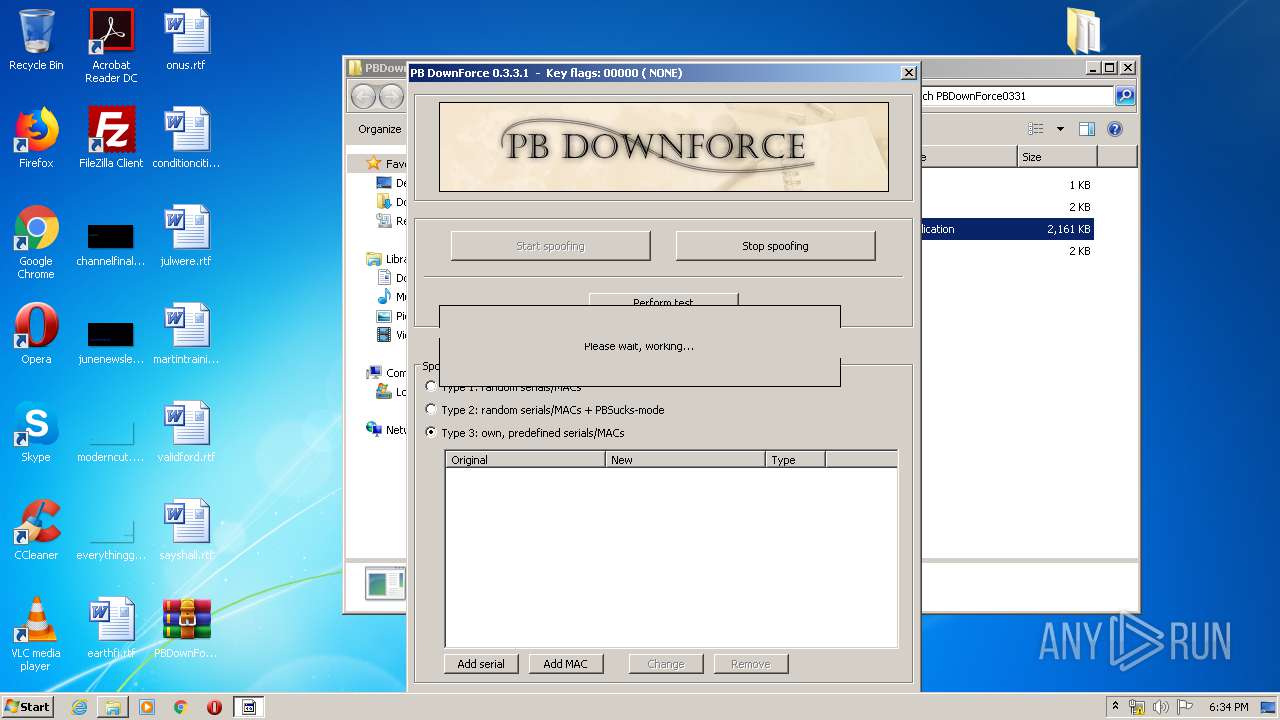Screen dimensions: 1280x720
Task: Select the conditionciti... document icon
Action: [x=186, y=138]
